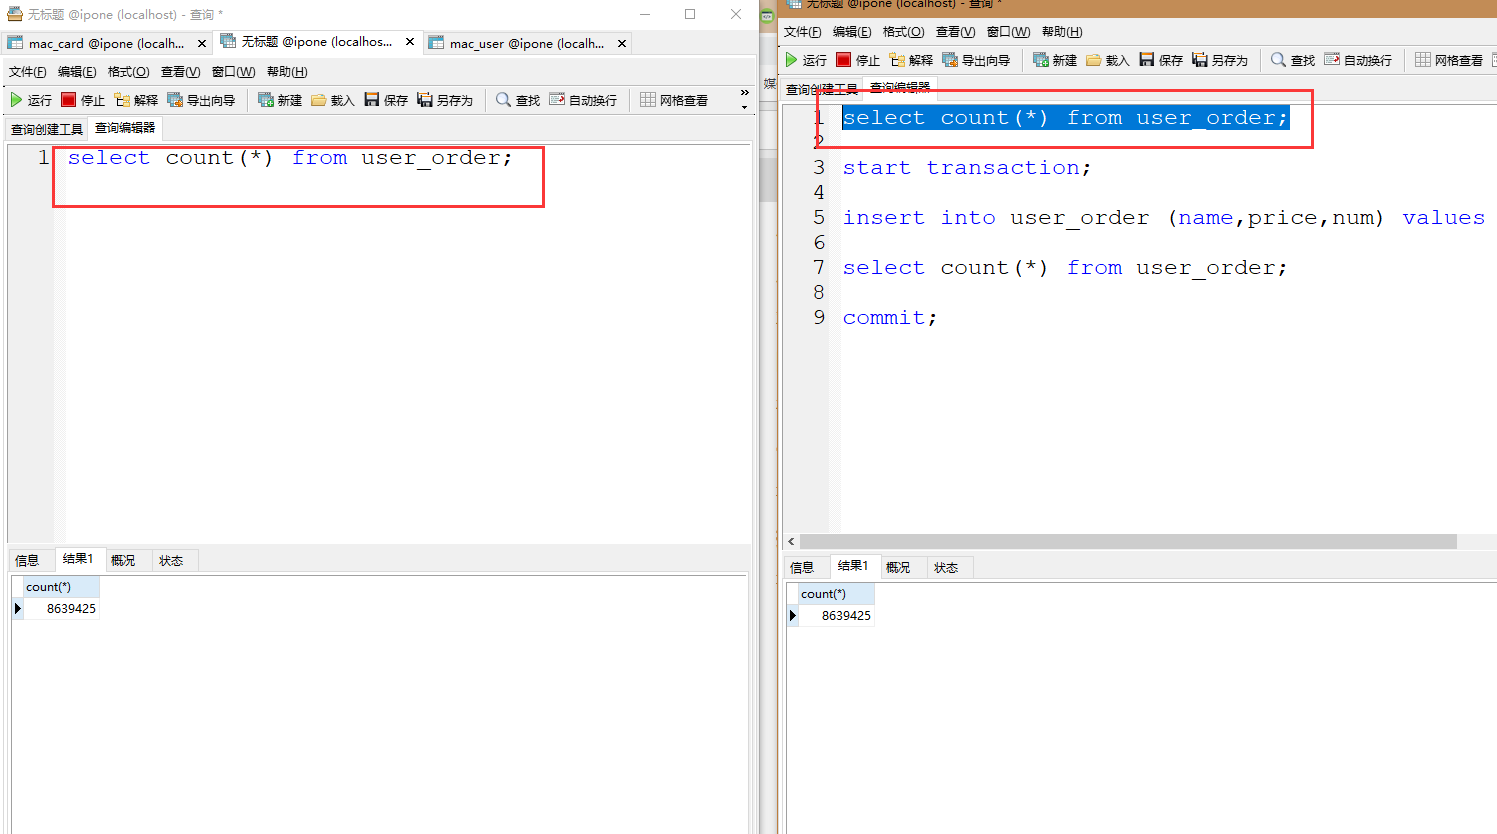Viewport: 1497px width, 834px height.
Task: Select 8639425 cell in left results
Action: [x=61, y=608]
